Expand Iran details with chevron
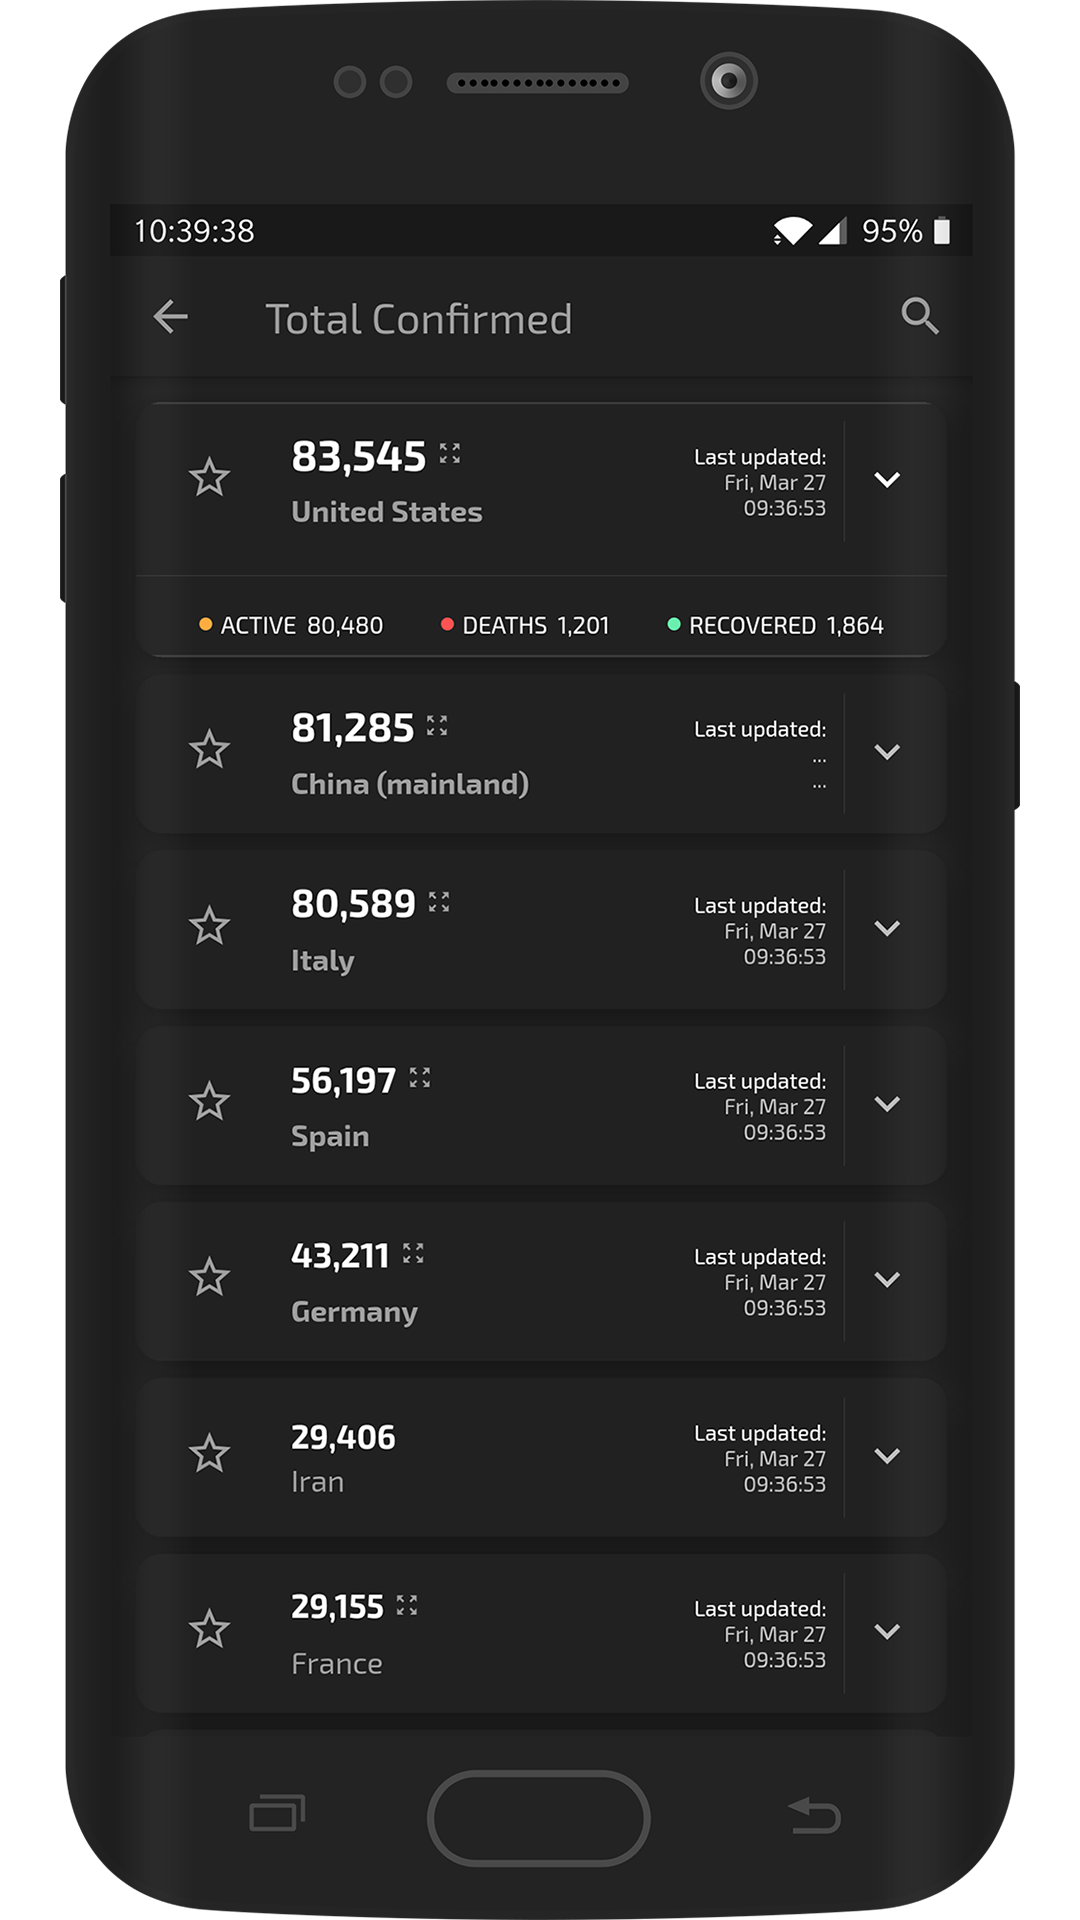Image resolution: width=1080 pixels, height=1920 pixels. (887, 1456)
